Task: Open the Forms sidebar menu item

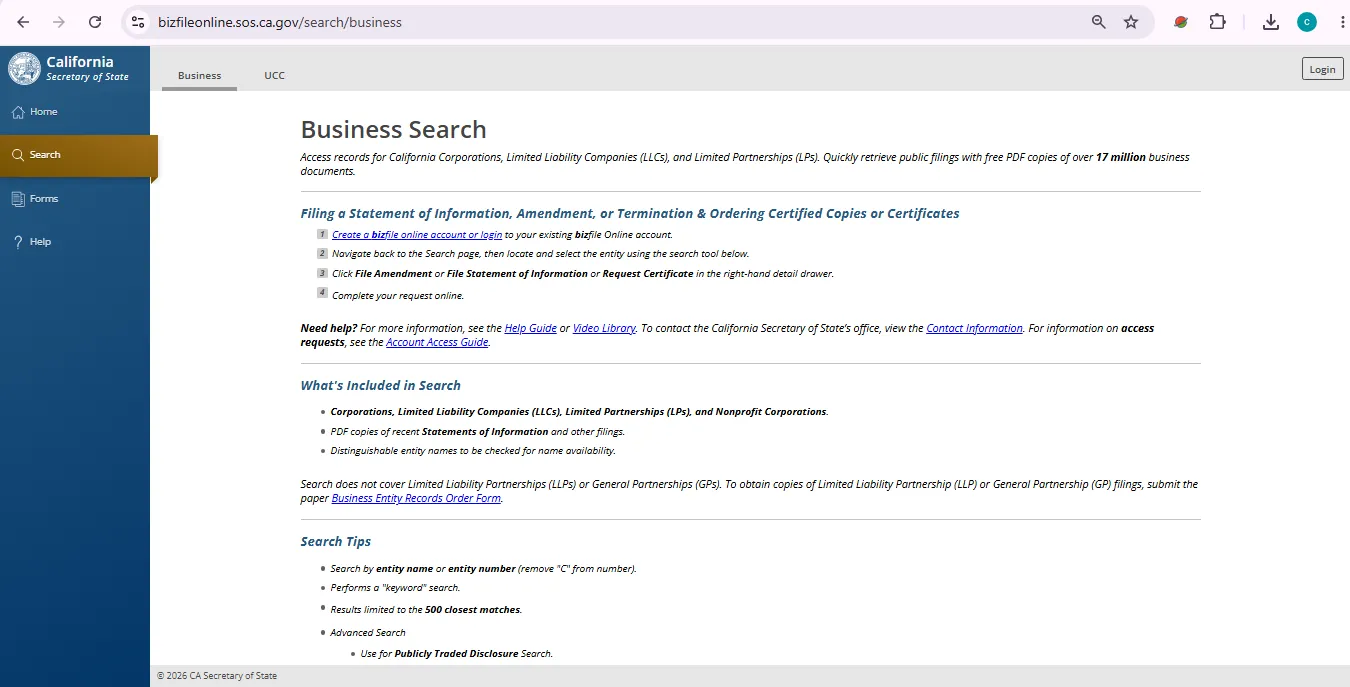Action: tap(75, 199)
